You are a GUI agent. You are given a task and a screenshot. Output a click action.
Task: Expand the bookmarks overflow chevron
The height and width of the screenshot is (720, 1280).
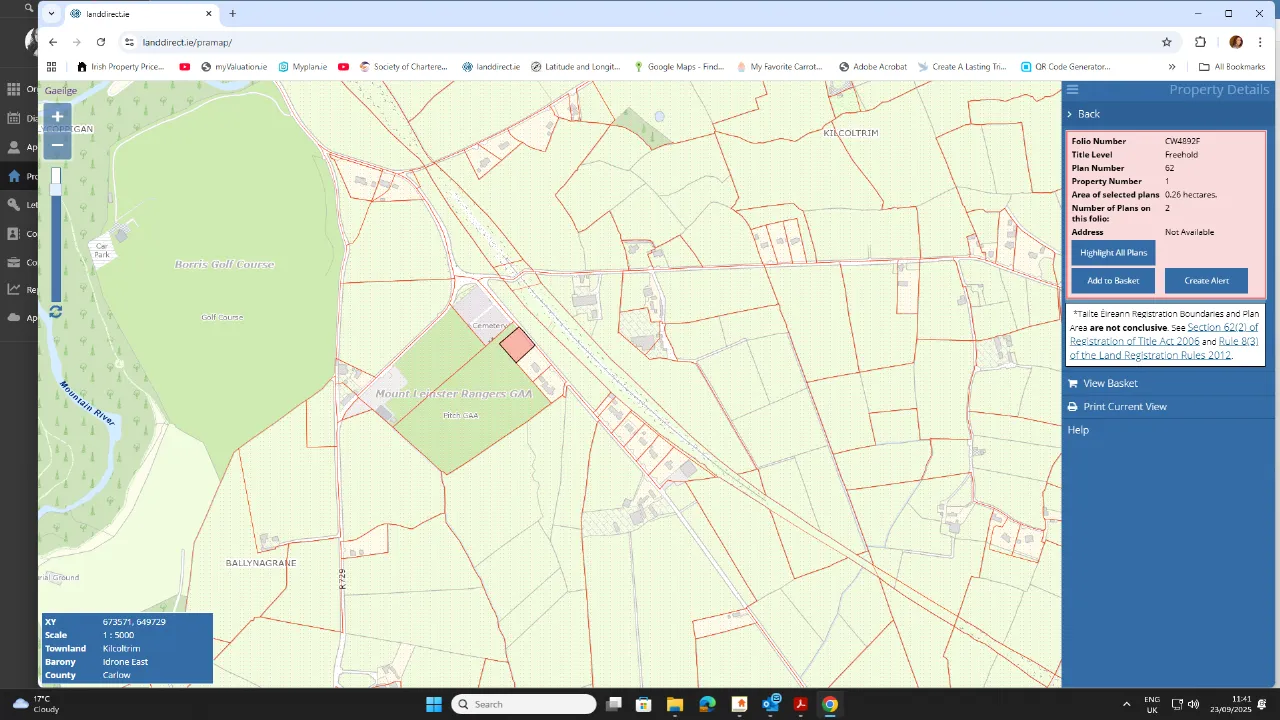click(x=1171, y=66)
